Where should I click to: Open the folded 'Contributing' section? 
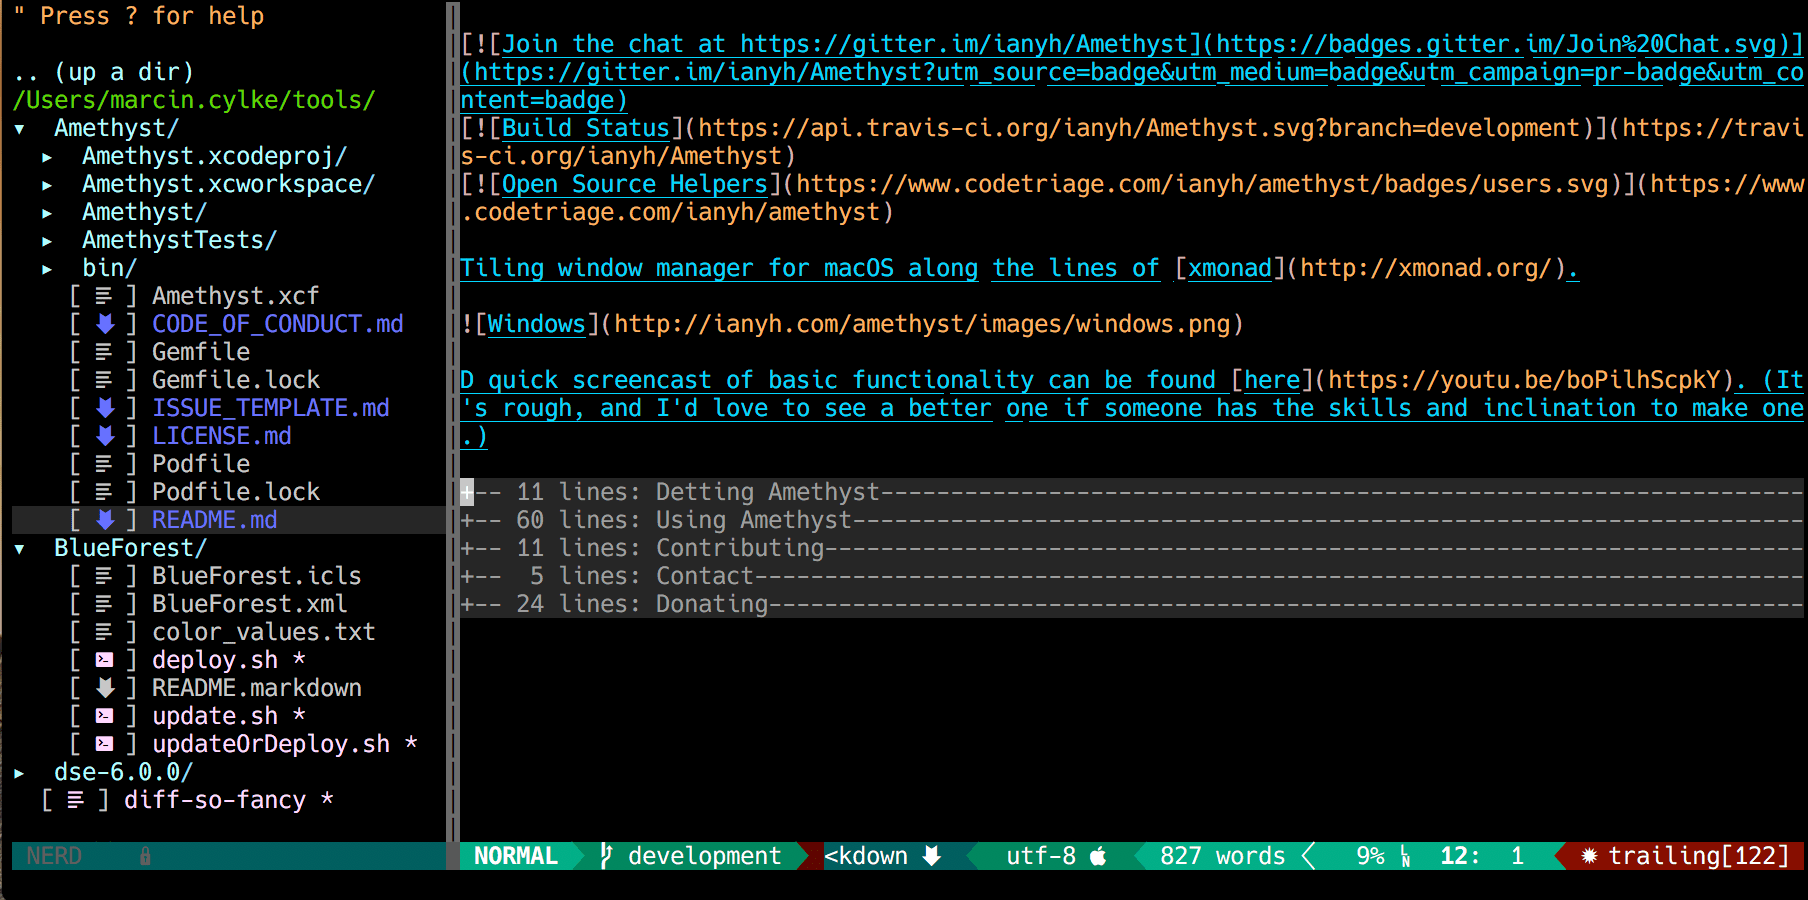[1132, 548]
